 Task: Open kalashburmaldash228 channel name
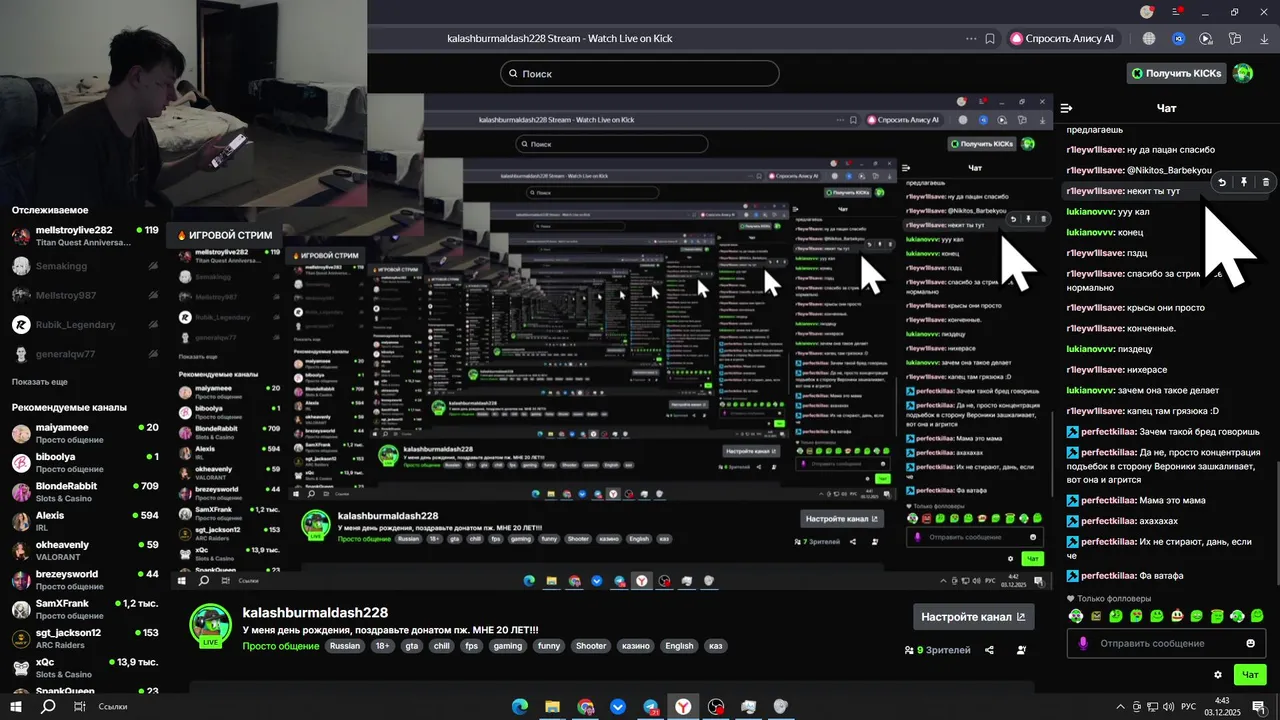[315, 612]
